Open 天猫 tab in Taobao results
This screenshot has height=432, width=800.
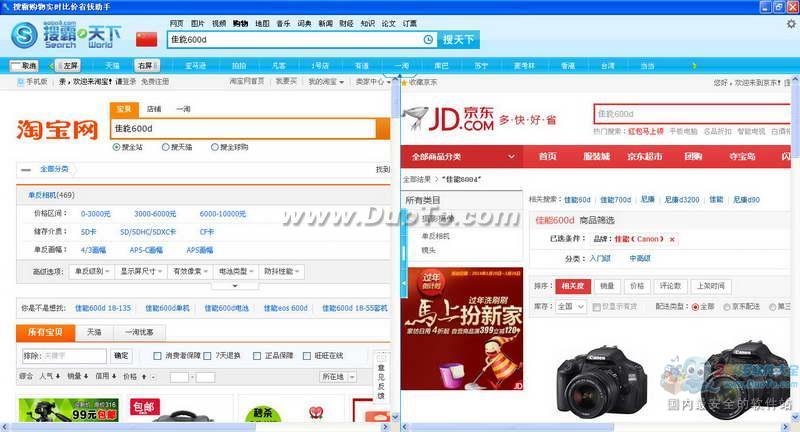coord(94,332)
